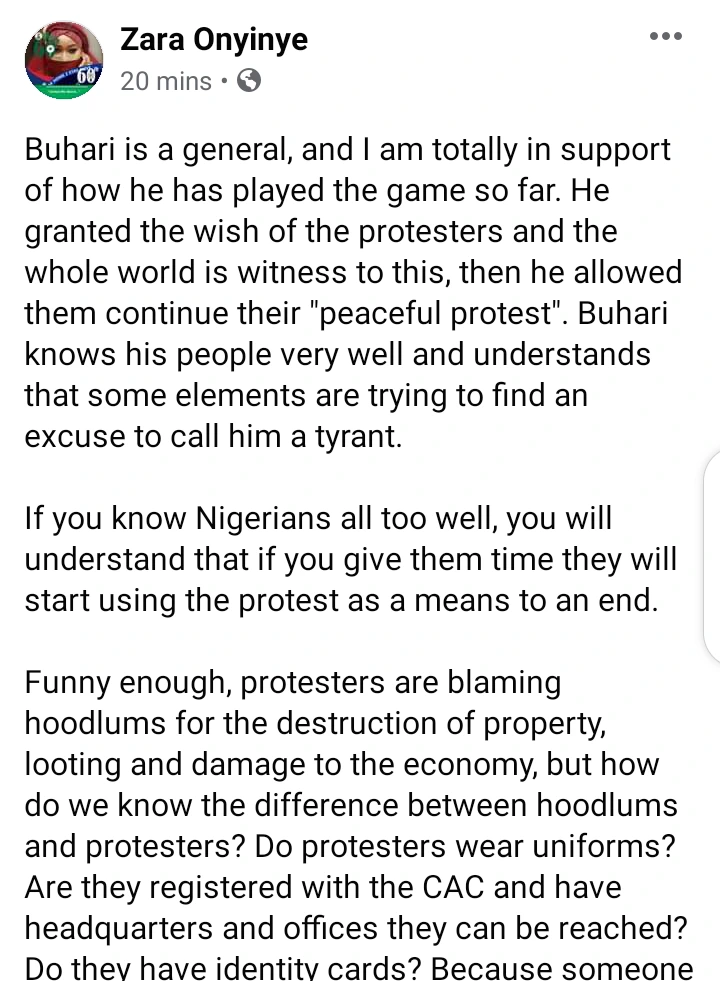Open the three-dot post options menu
Screen dimensions: 720x981
(x=665, y=37)
